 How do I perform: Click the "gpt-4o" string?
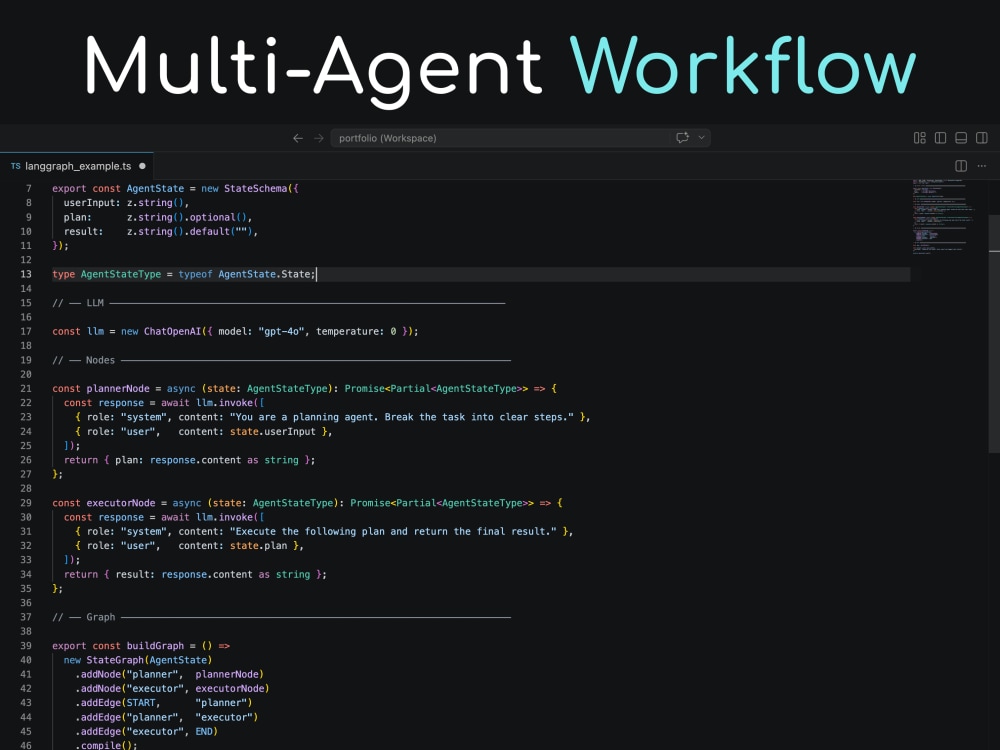pyautogui.click(x=281, y=331)
